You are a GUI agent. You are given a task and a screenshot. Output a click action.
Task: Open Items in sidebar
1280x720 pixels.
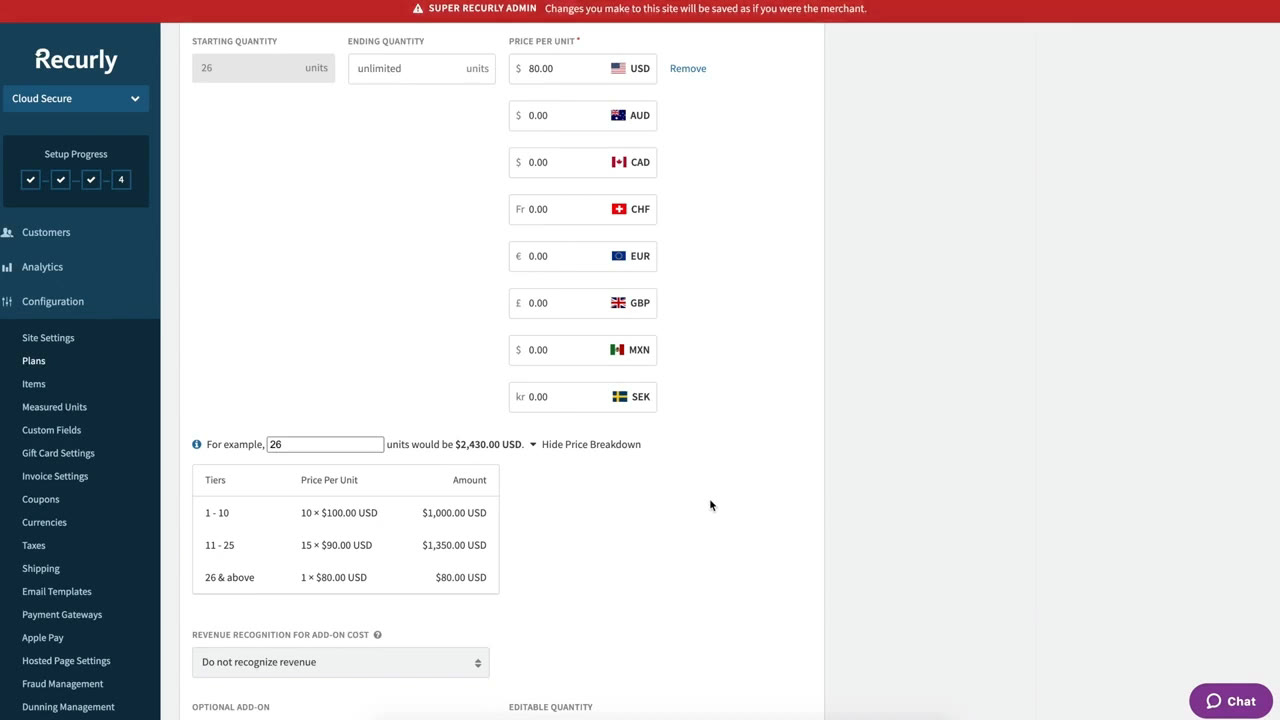[x=34, y=384]
